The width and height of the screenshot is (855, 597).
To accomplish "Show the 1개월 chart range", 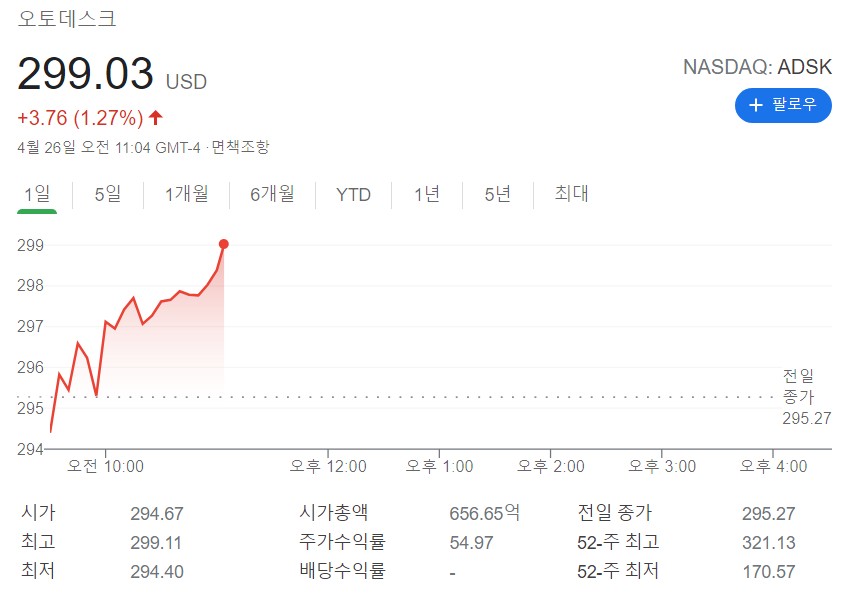I will [187, 194].
